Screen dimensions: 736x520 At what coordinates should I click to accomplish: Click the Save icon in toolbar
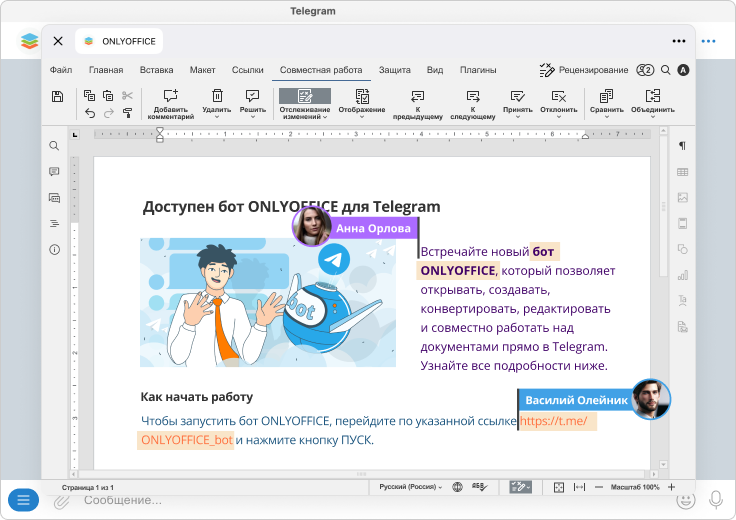tap(57, 97)
